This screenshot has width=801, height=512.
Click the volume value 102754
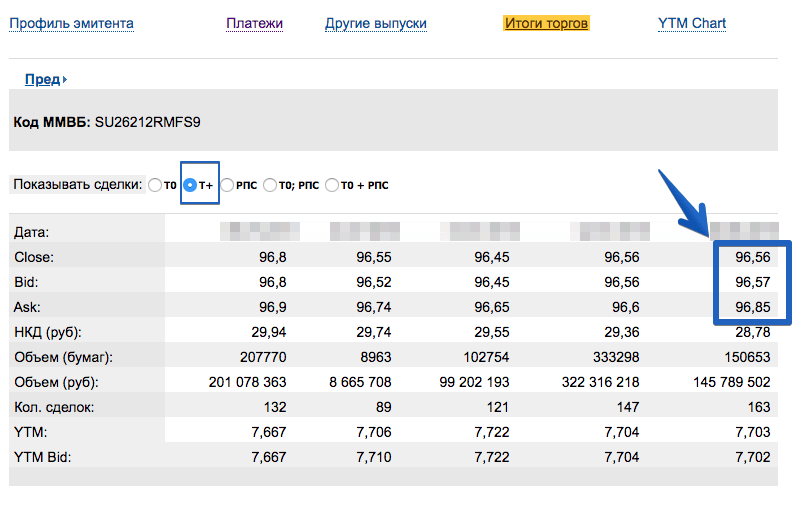pyautogui.click(x=486, y=357)
